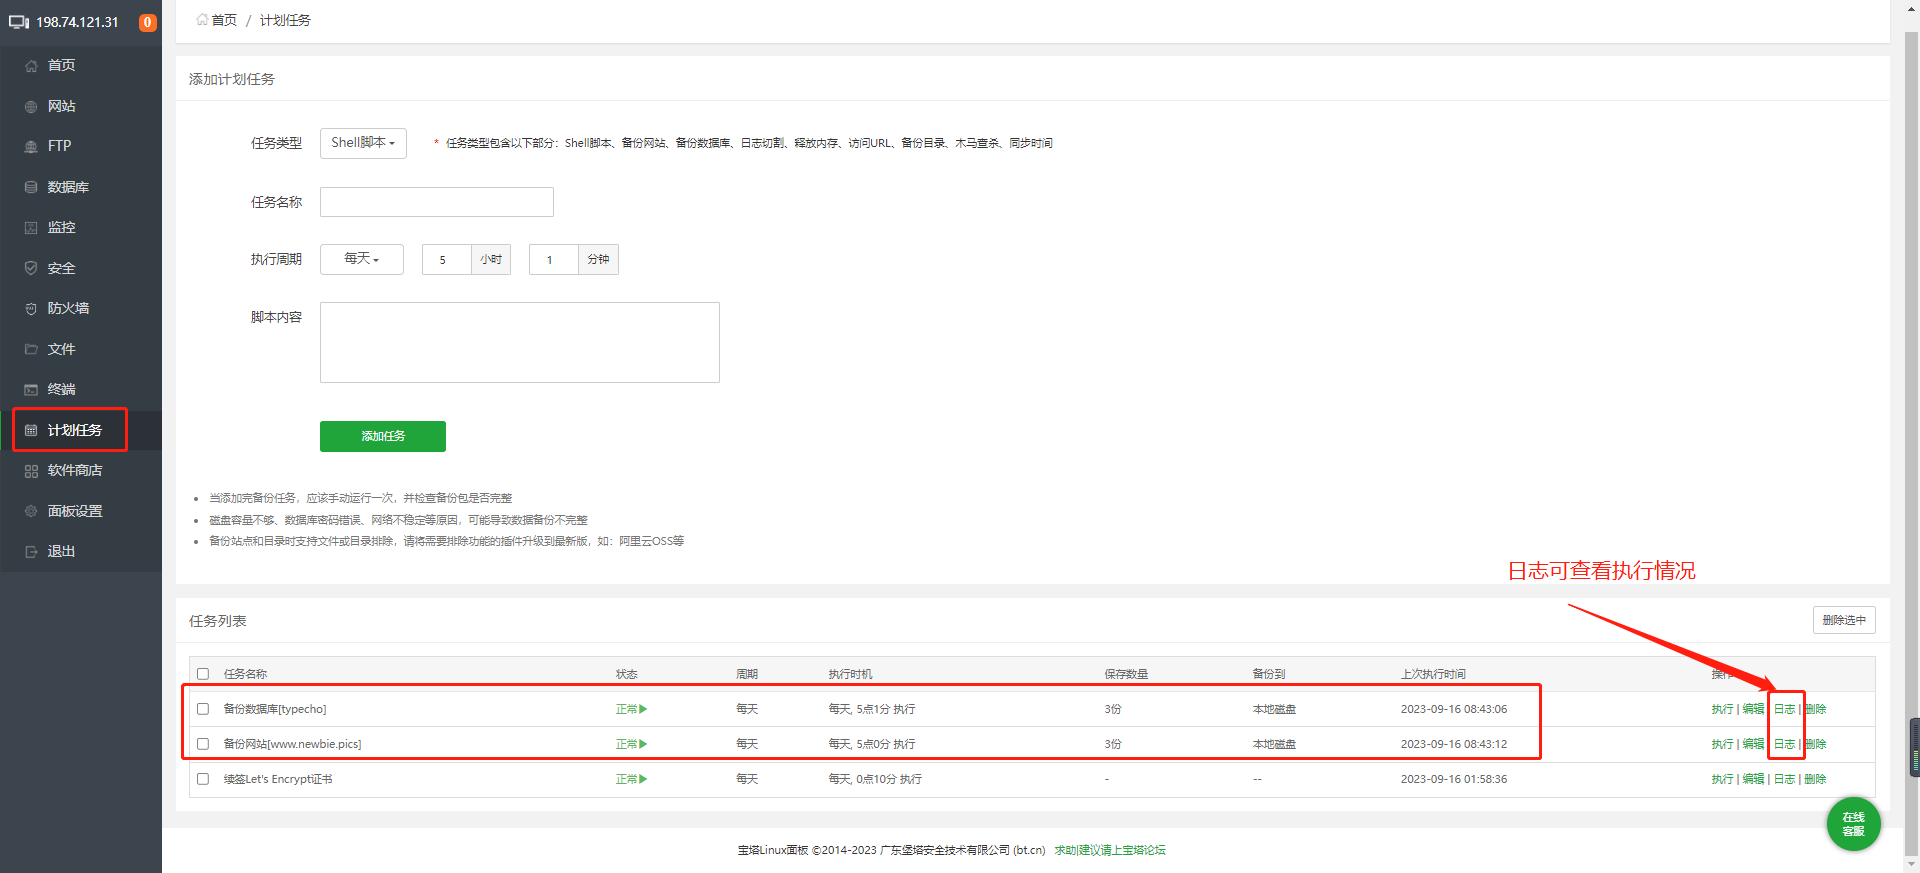Click the hour input field showing 5

click(x=446, y=259)
